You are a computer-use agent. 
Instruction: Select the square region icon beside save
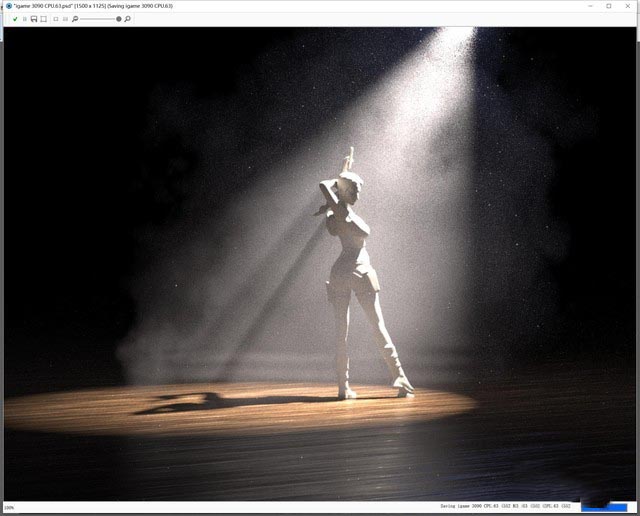click(44, 19)
